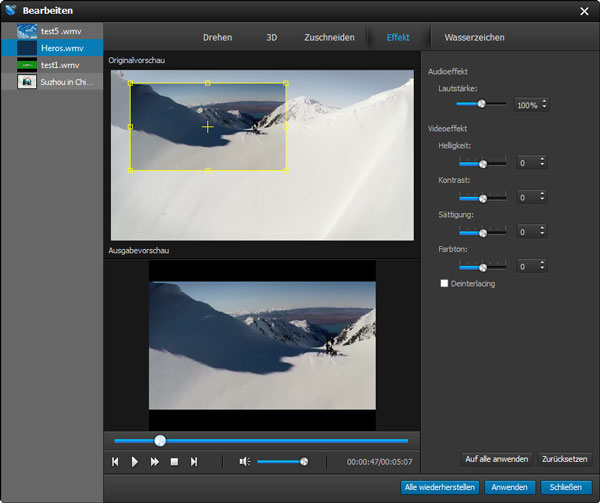
Task: Jump to the previous frame
Action: click(x=116, y=461)
